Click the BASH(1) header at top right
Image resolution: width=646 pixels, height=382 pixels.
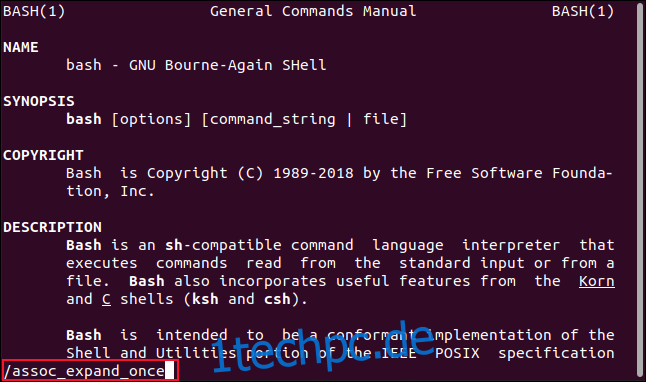583,11
